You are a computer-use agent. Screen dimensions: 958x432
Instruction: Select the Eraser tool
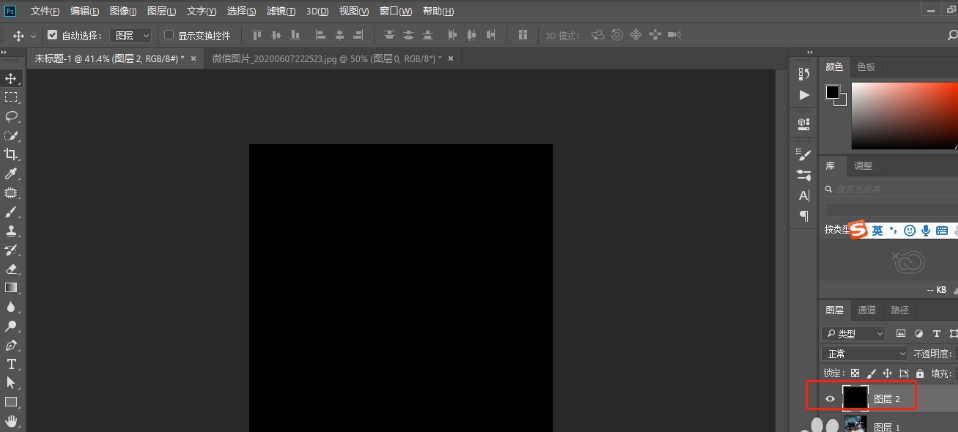pos(11,268)
